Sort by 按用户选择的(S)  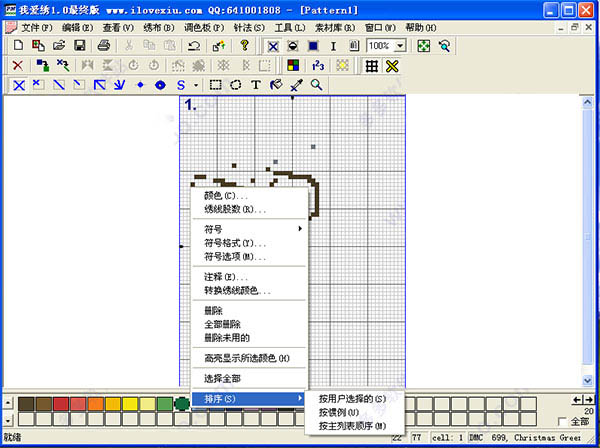[x=353, y=399]
